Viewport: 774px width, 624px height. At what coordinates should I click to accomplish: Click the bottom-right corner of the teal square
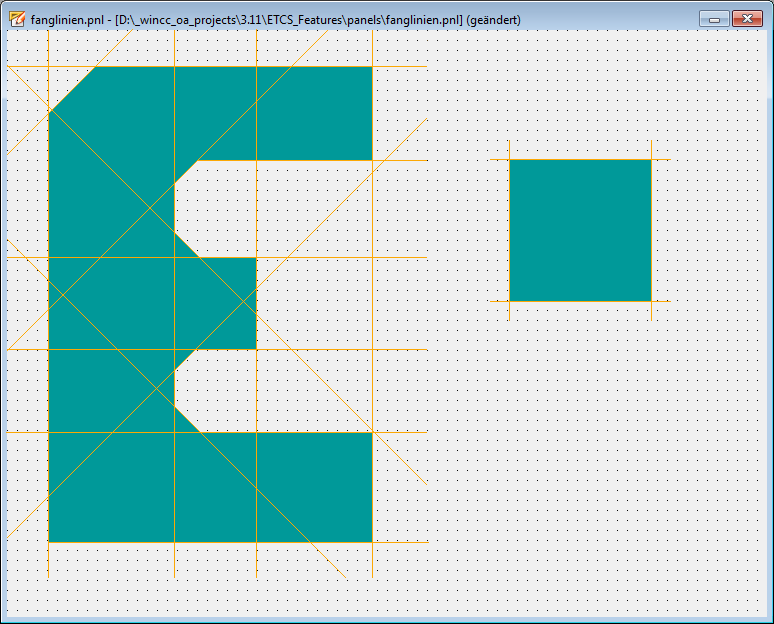(x=651, y=300)
